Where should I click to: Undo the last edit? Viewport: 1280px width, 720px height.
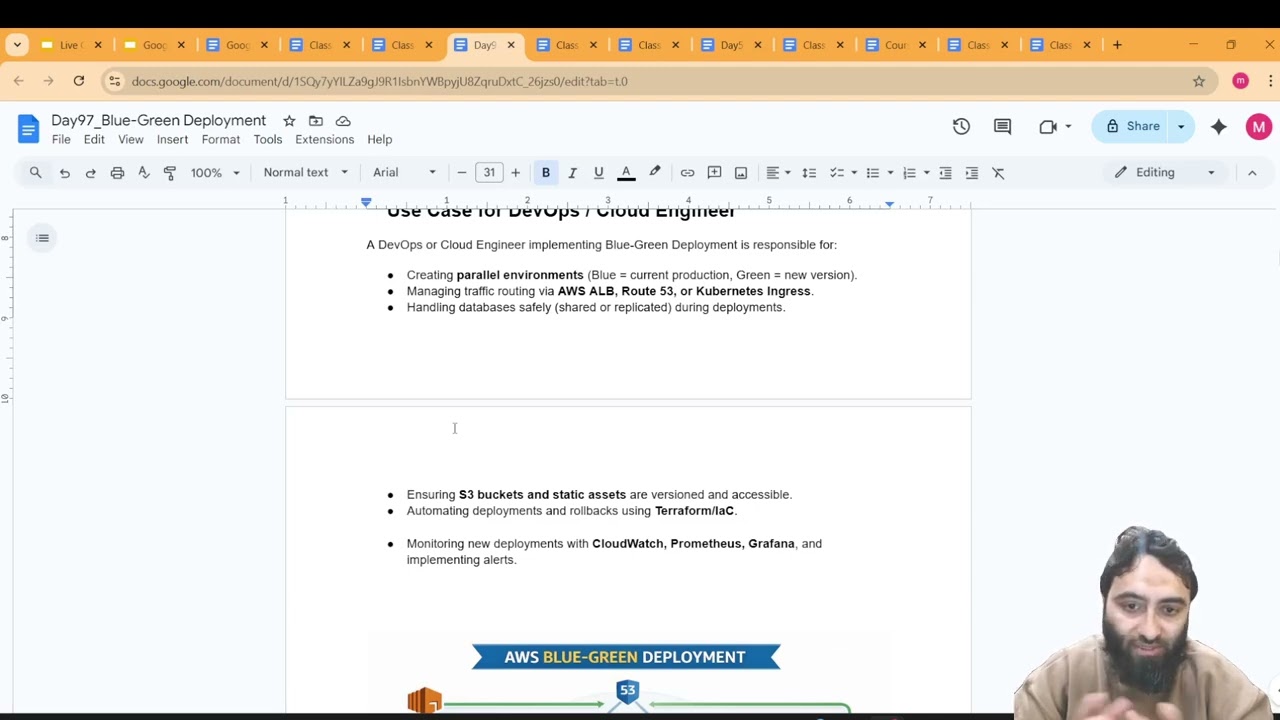click(x=64, y=173)
